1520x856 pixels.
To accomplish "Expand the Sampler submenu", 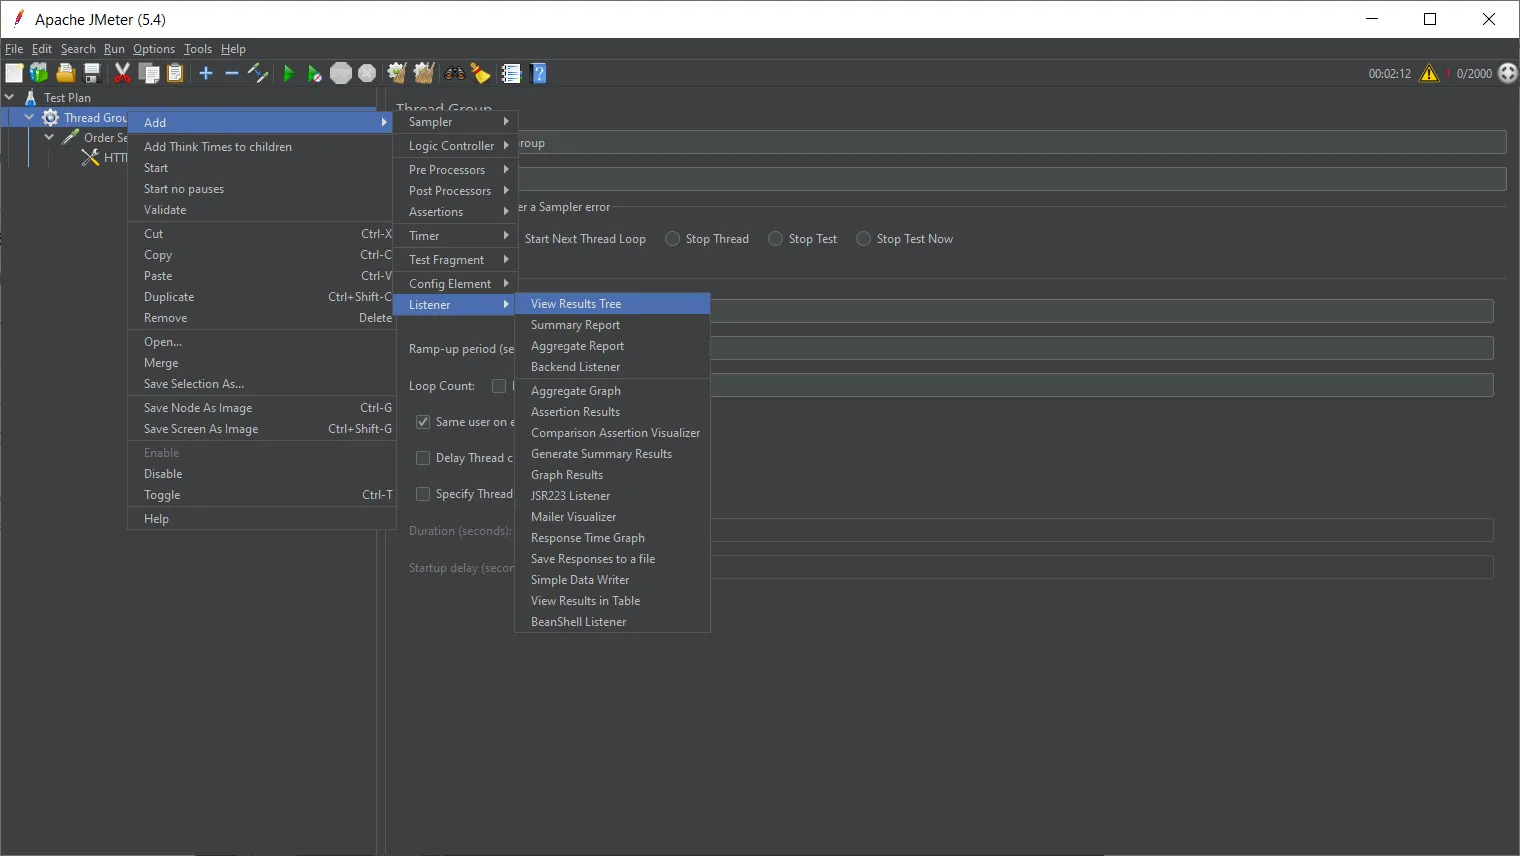I will pos(455,122).
